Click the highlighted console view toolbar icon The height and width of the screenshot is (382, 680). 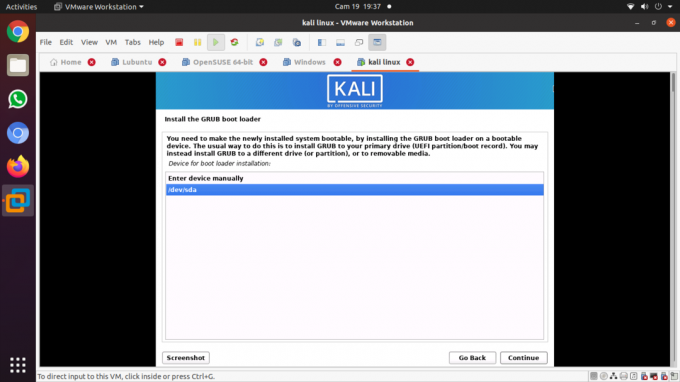pyautogui.click(x=377, y=42)
